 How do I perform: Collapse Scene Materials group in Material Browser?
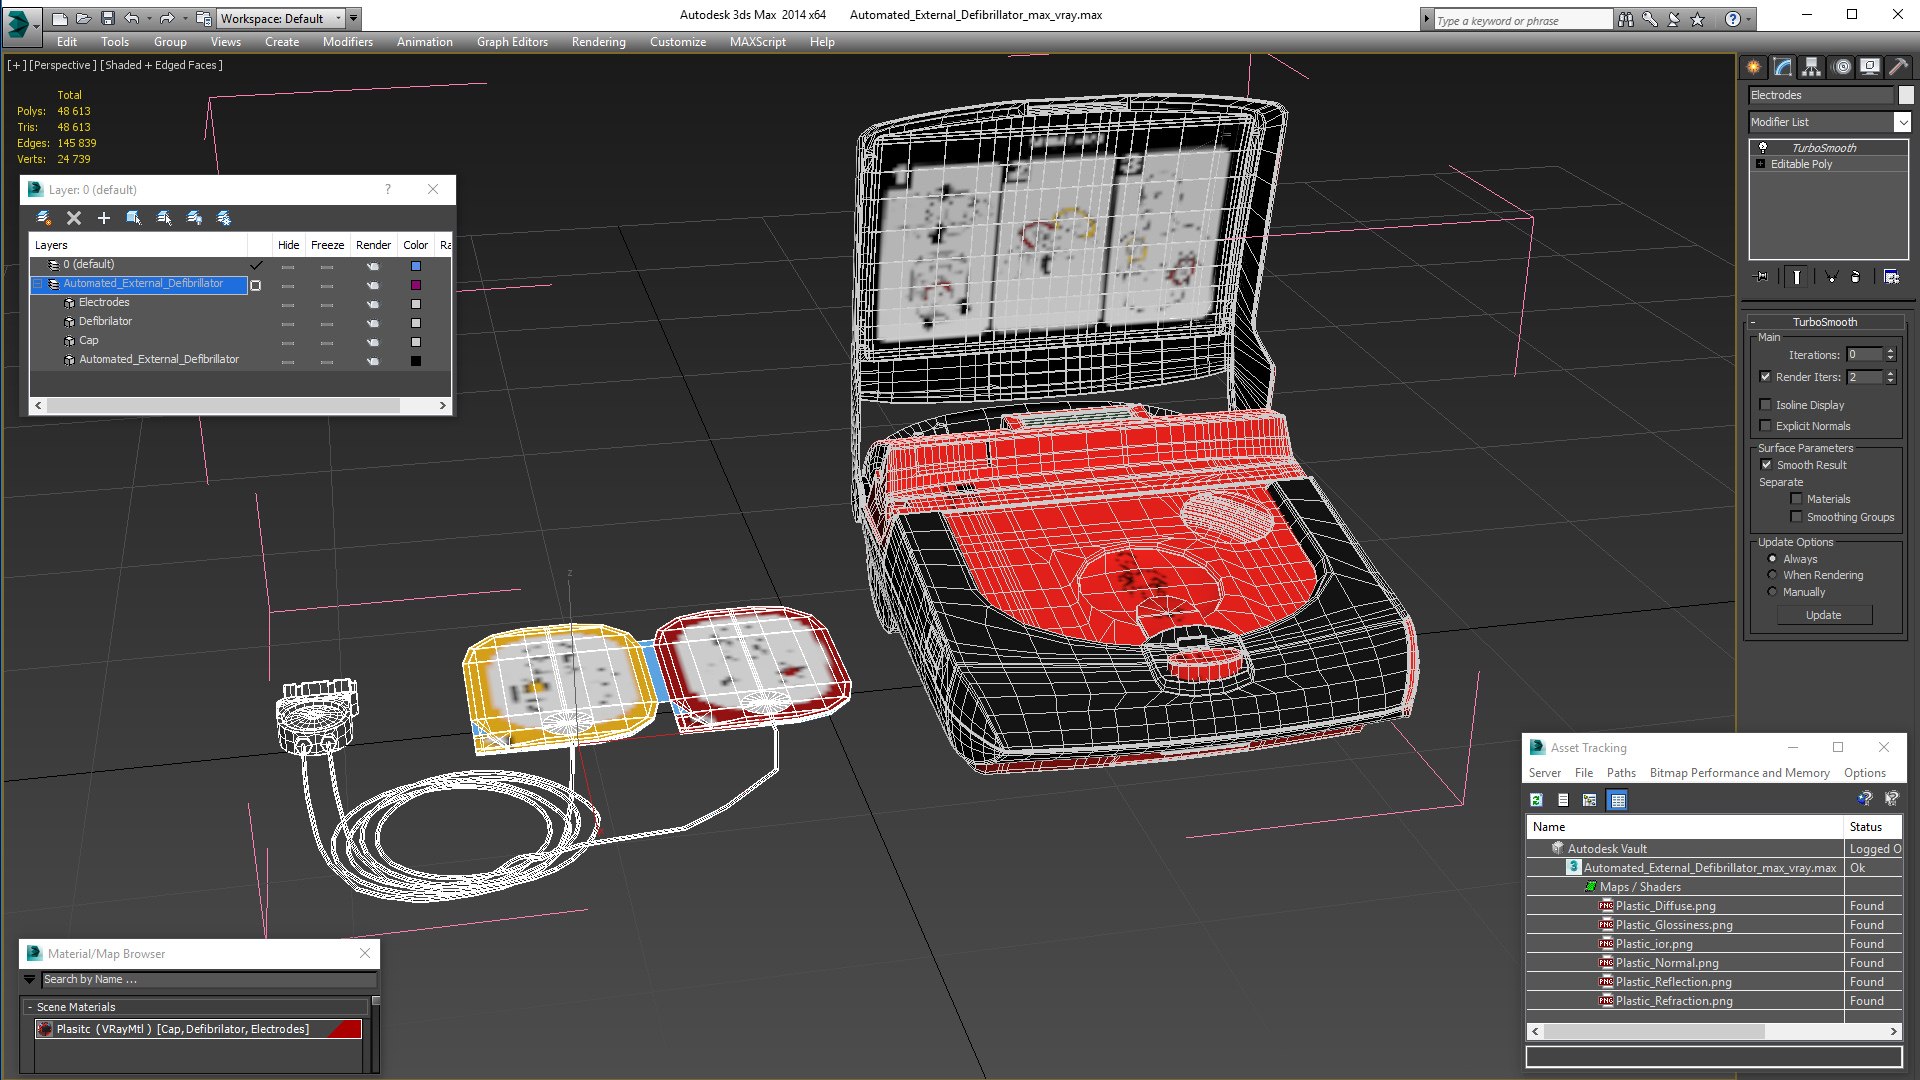(30, 1007)
